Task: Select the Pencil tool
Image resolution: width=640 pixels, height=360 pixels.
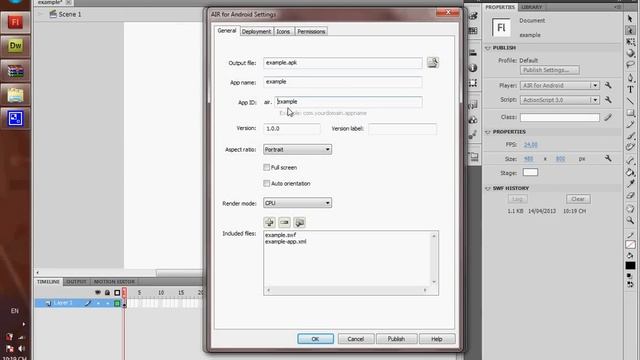Action: 630,124
